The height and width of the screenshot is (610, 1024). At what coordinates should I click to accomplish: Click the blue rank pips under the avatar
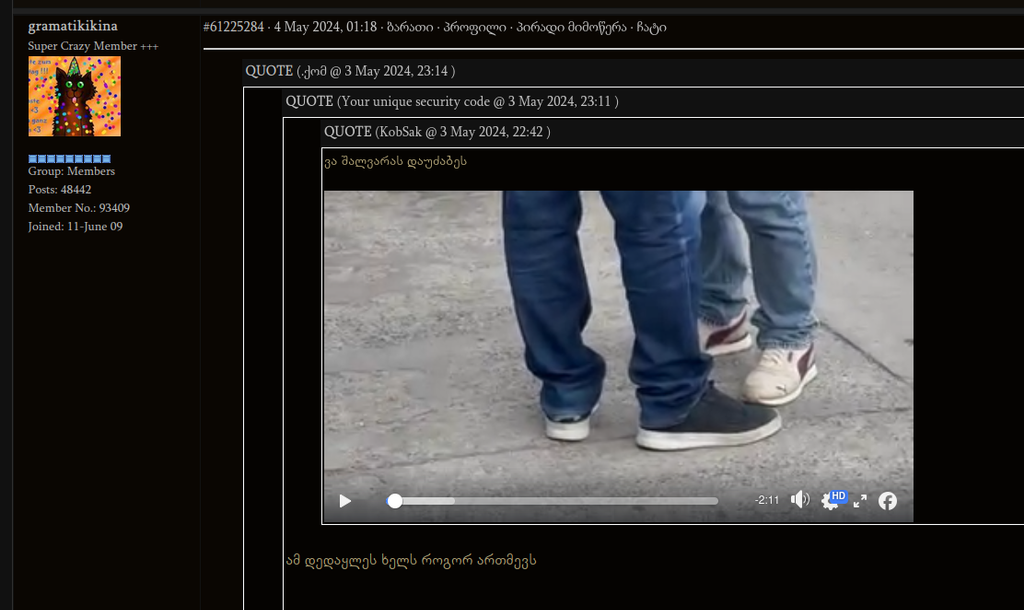point(69,159)
